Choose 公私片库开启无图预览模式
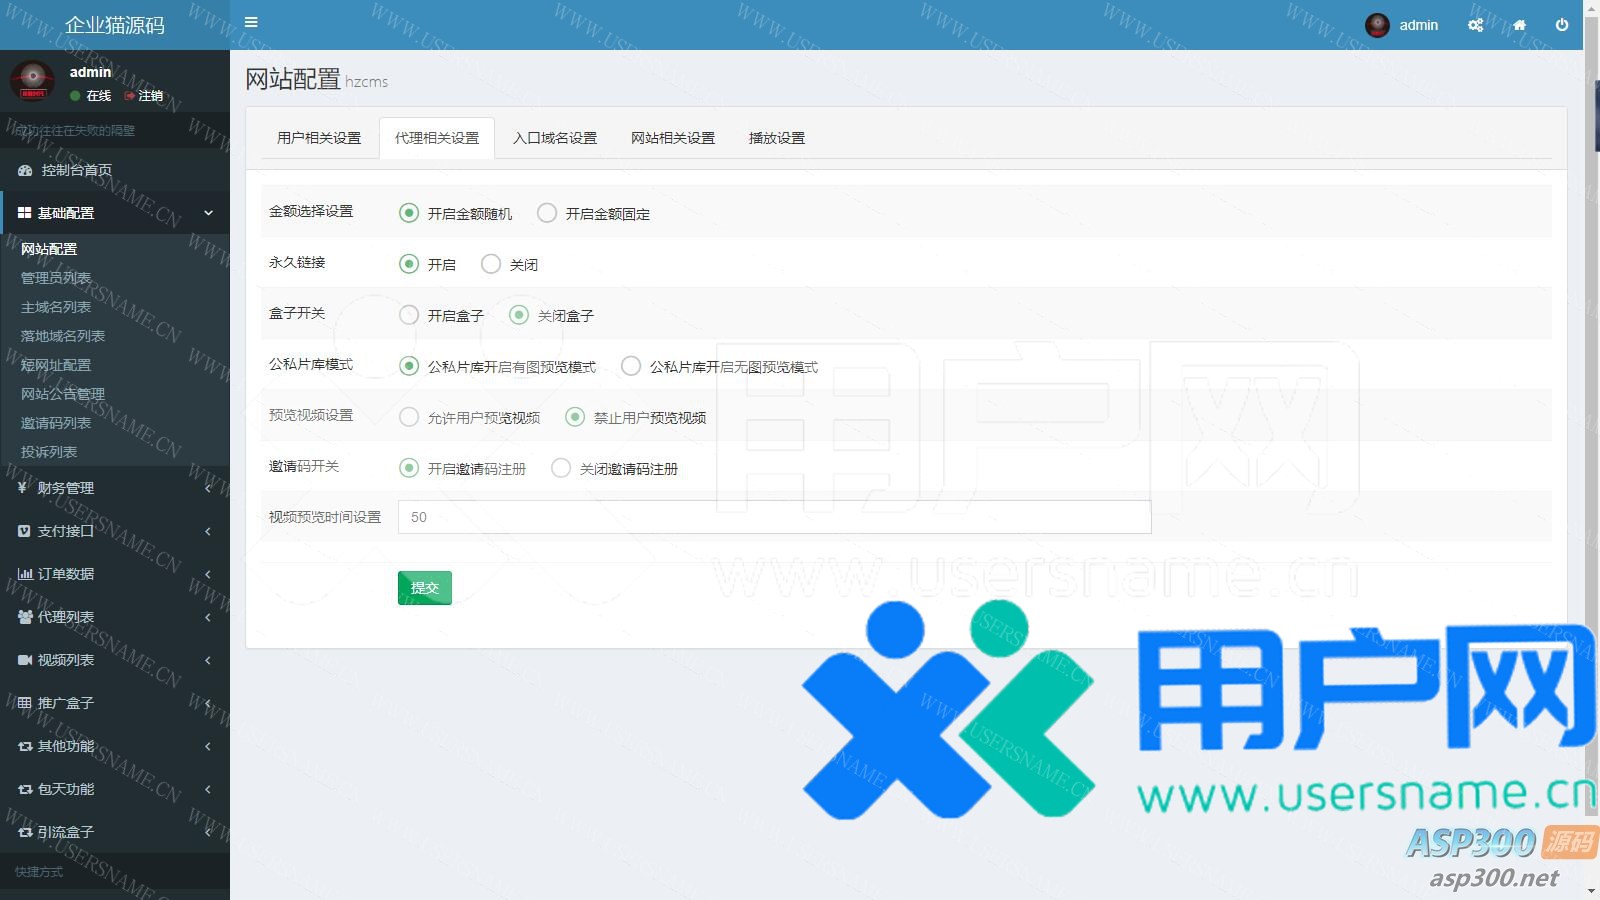Viewport: 1600px width, 900px height. pos(631,366)
